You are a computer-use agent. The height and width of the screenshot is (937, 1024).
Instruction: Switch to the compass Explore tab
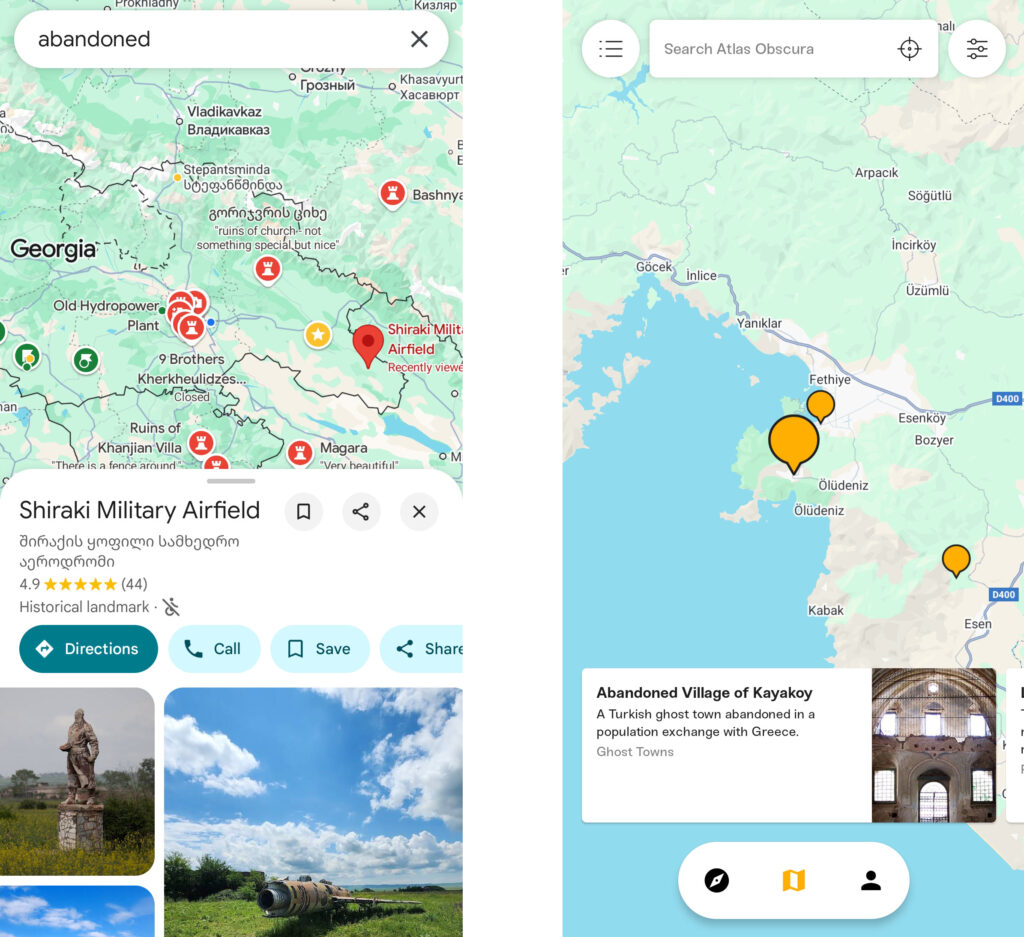coord(716,880)
